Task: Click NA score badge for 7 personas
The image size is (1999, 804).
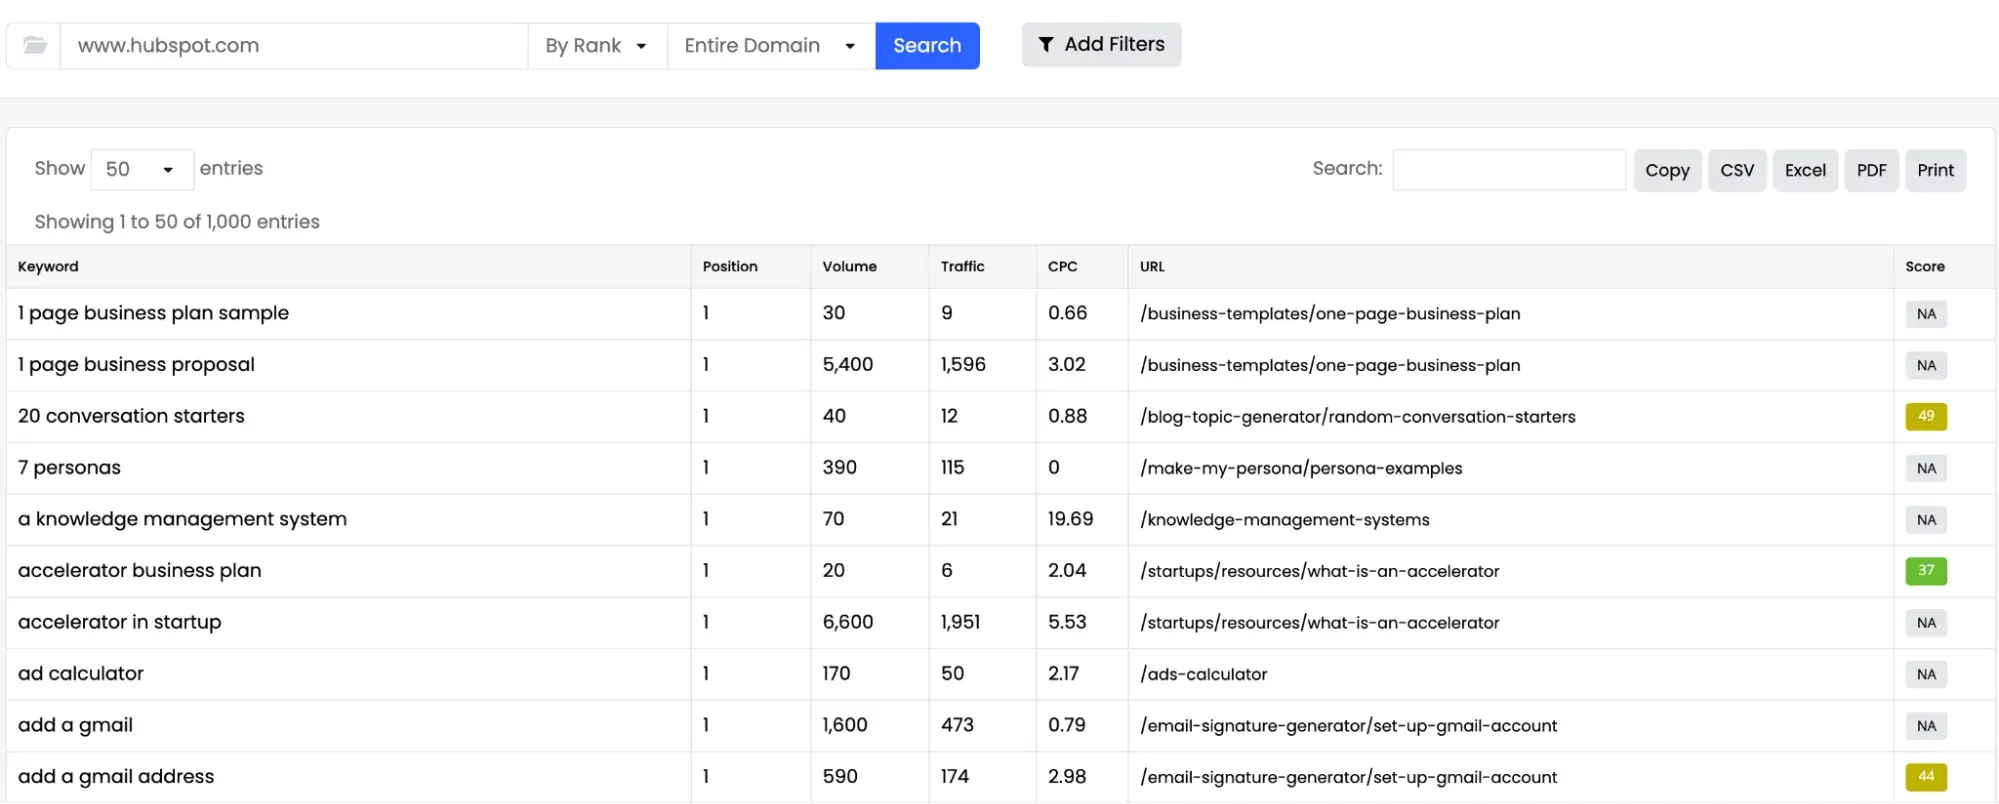Action: 1925,468
